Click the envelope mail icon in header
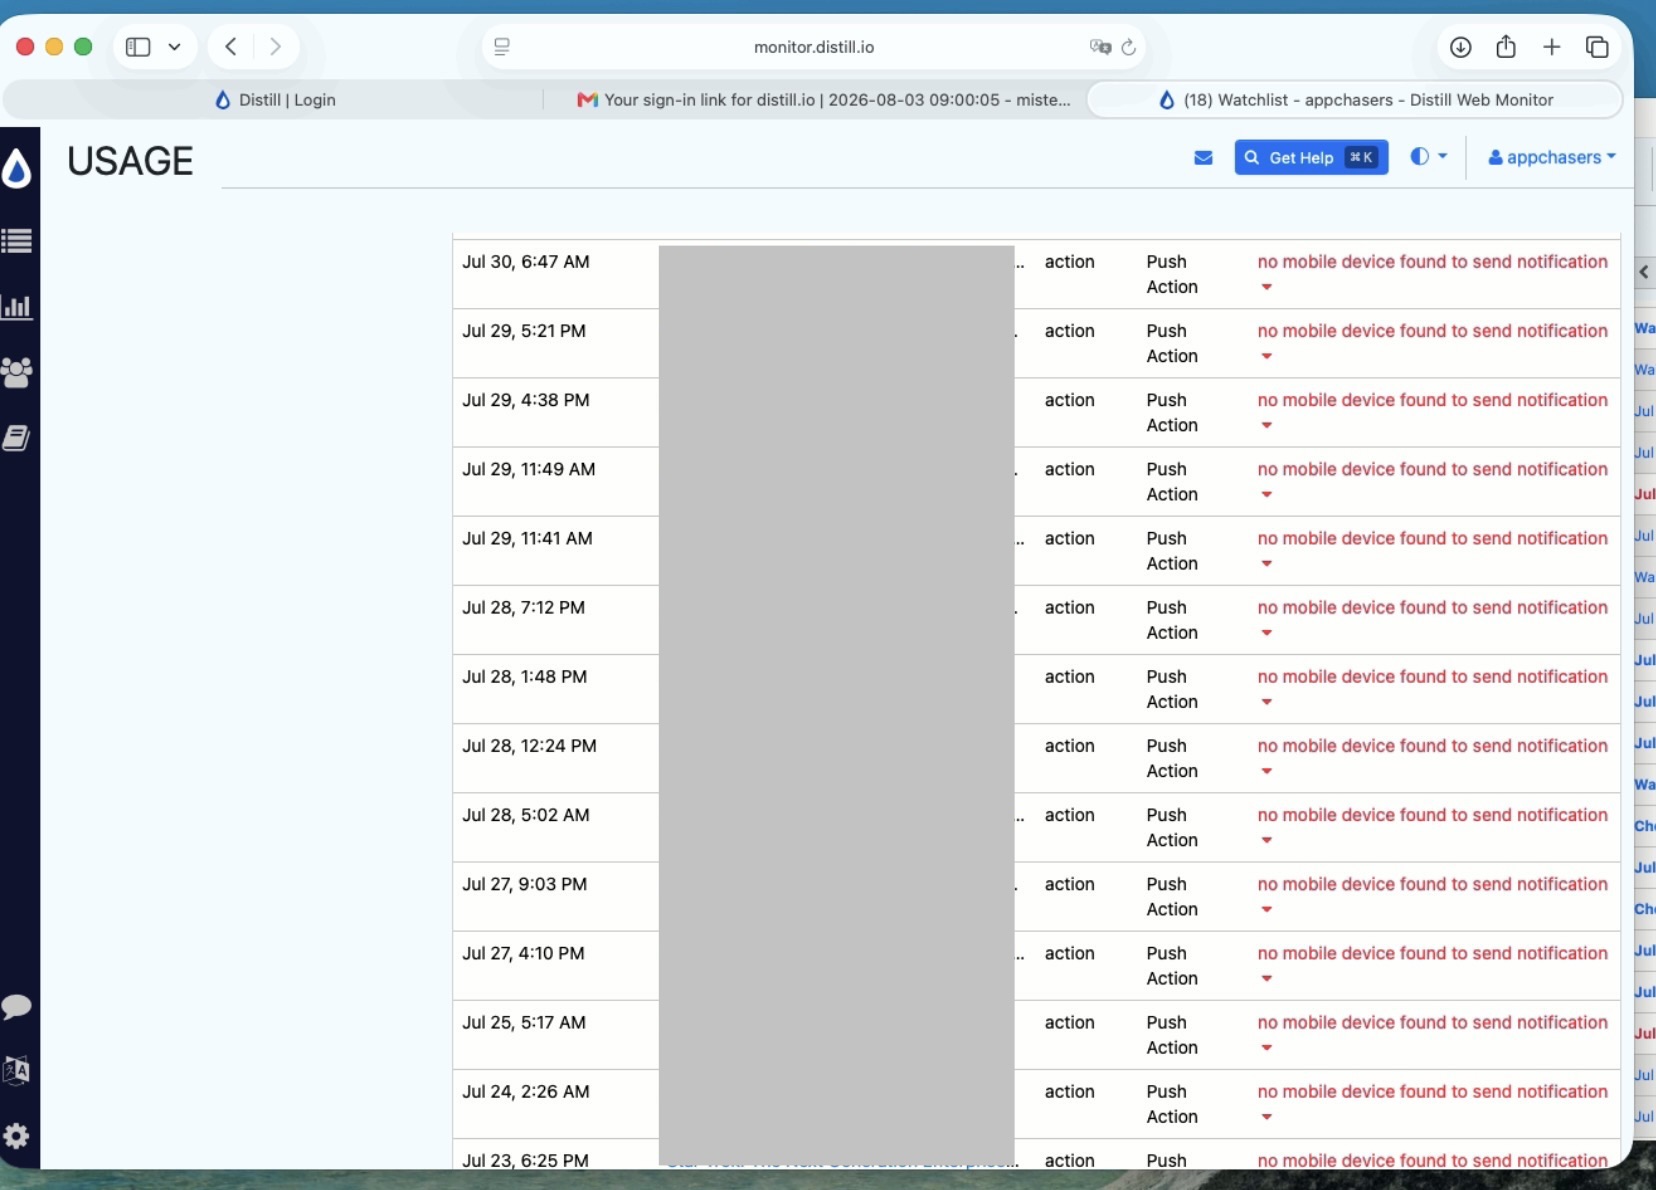 click(1203, 158)
